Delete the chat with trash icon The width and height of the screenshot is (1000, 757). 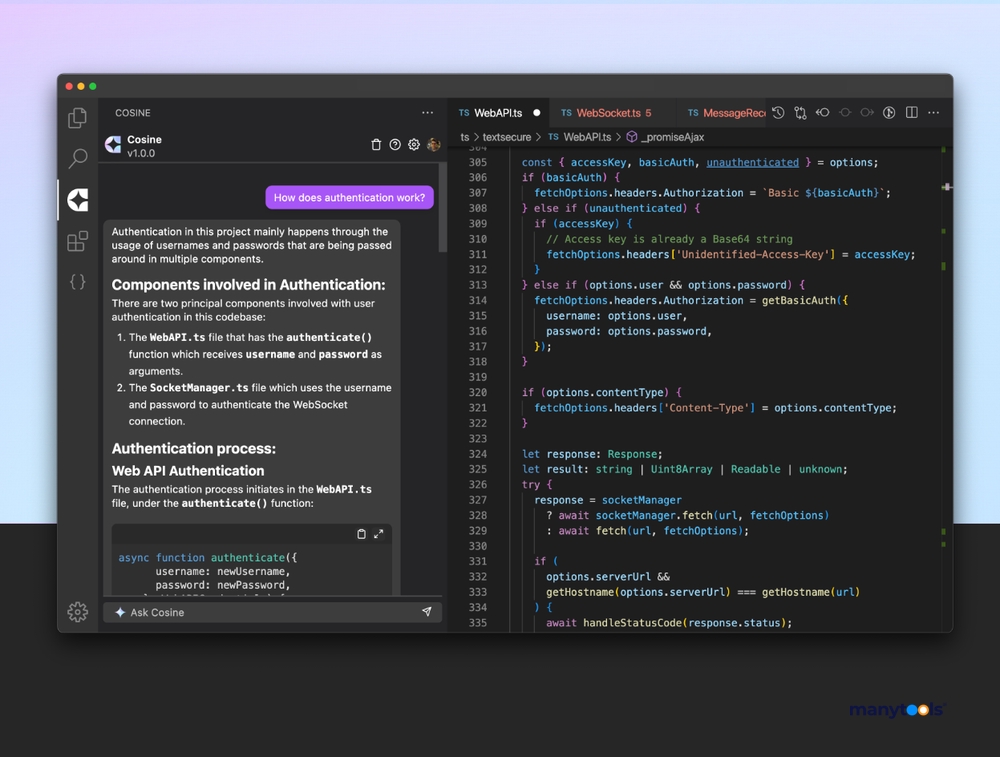pos(376,145)
